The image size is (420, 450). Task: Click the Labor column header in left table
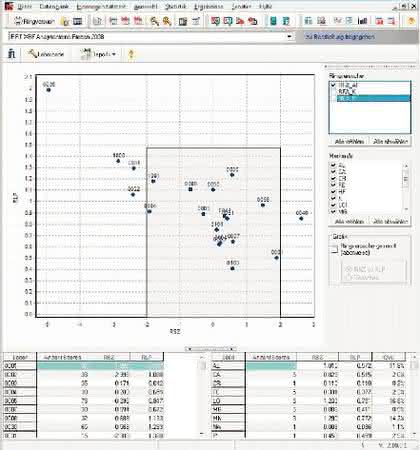tap(20, 357)
